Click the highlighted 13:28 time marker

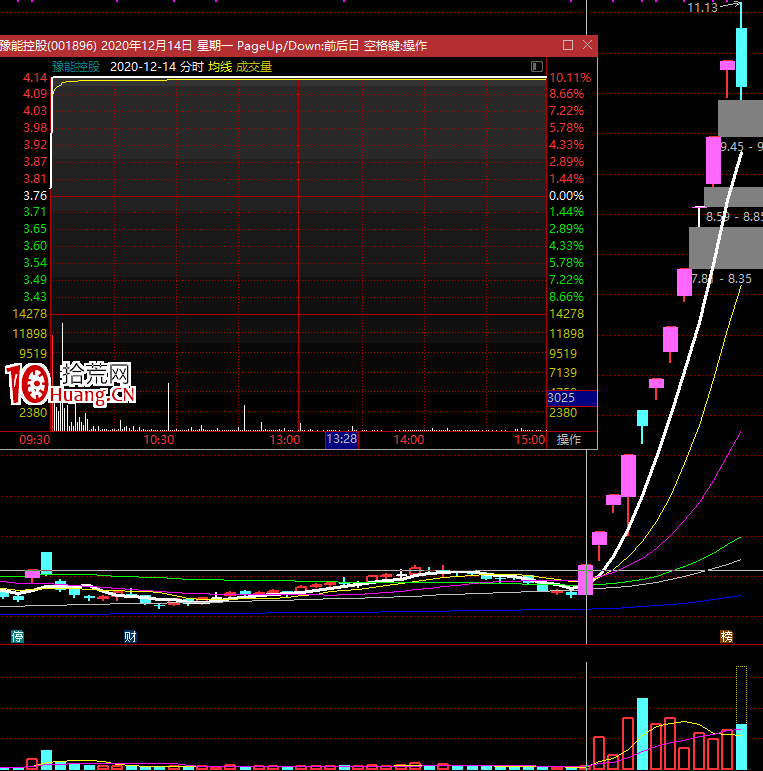click(342, 439)
